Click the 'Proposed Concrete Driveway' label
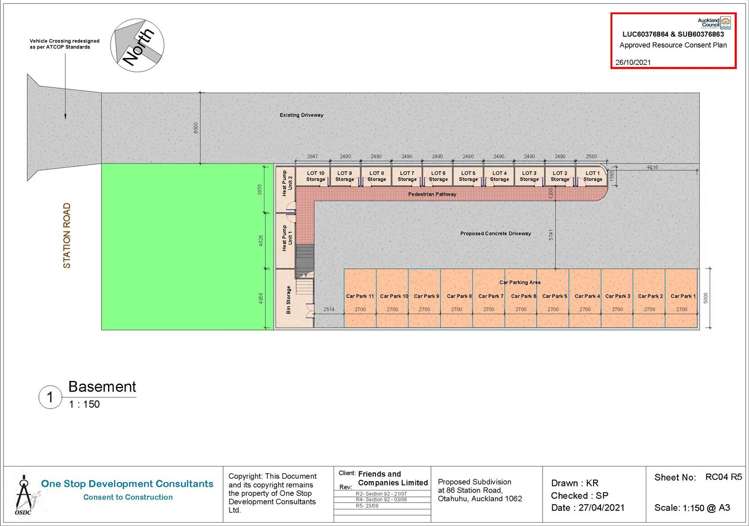 pyautogui.click(x=495, y=234)
